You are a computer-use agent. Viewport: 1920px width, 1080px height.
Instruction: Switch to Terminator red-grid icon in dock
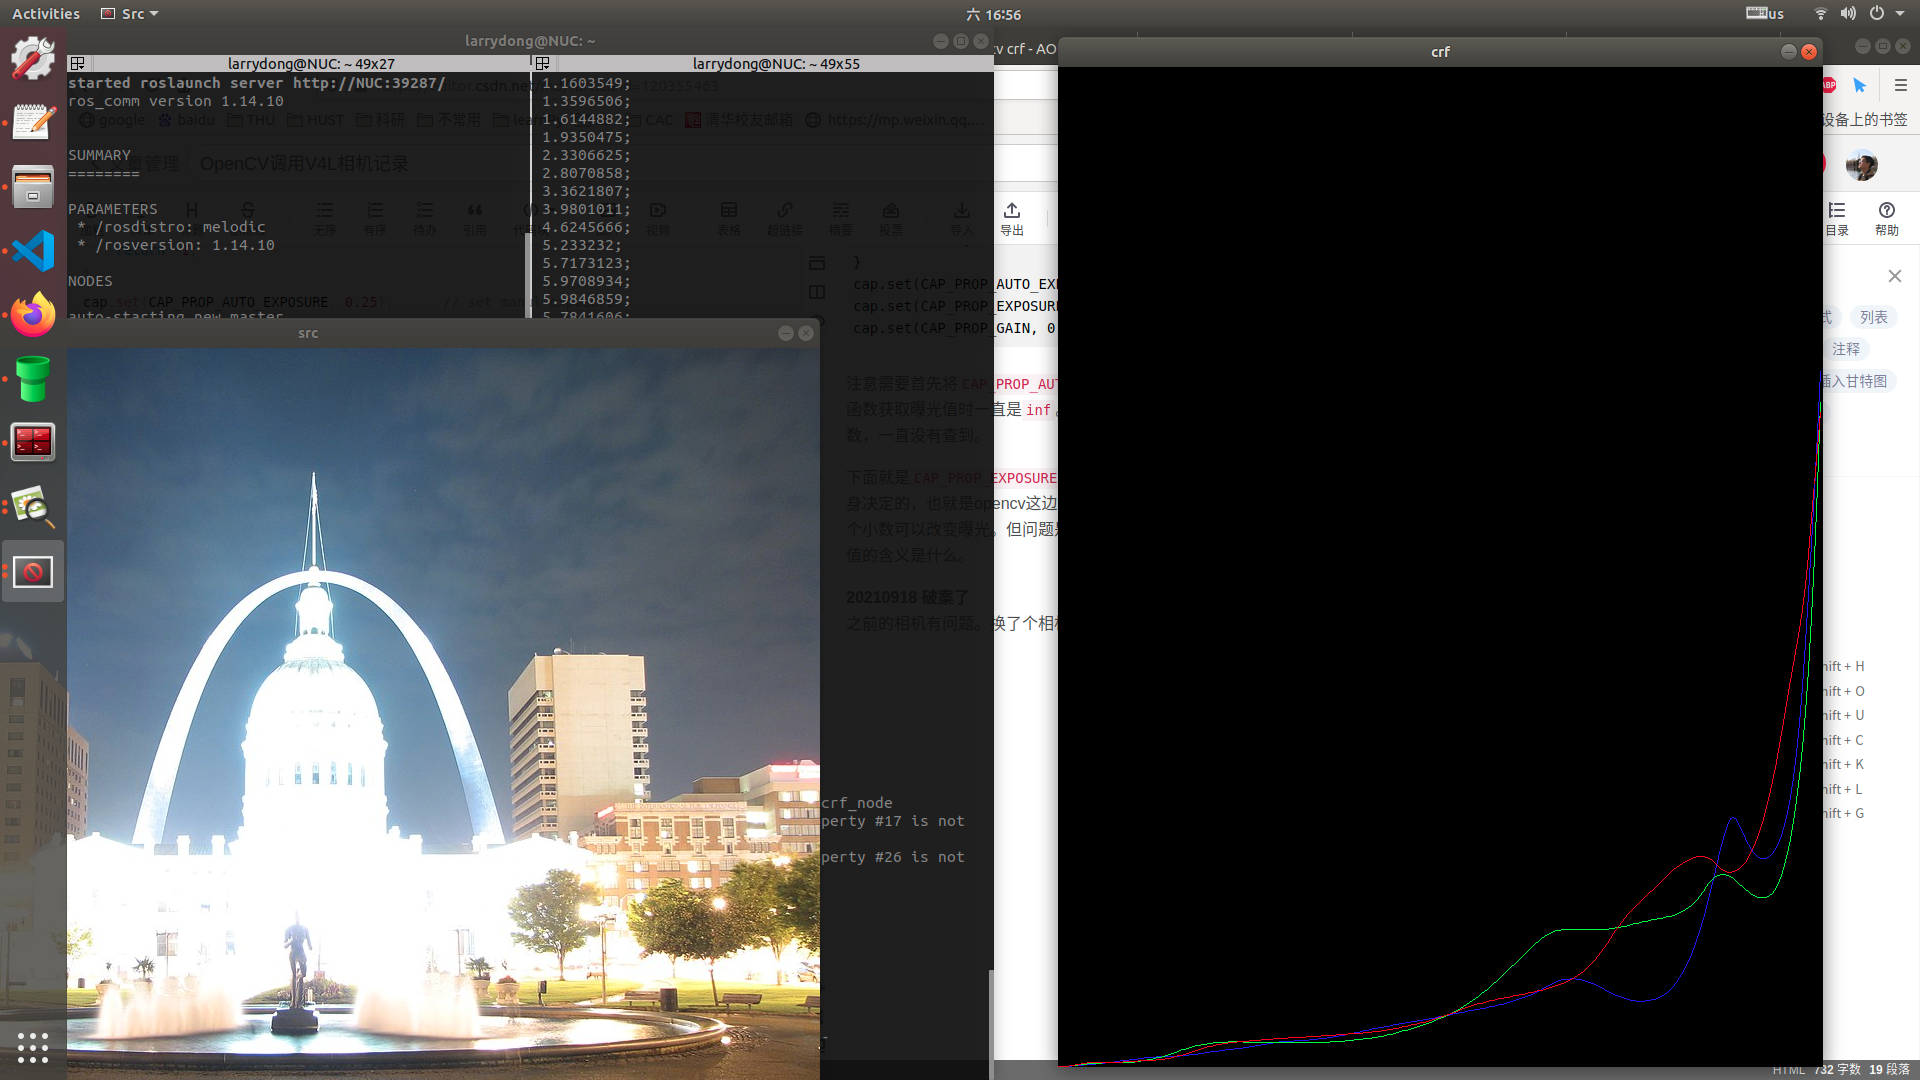33,442
